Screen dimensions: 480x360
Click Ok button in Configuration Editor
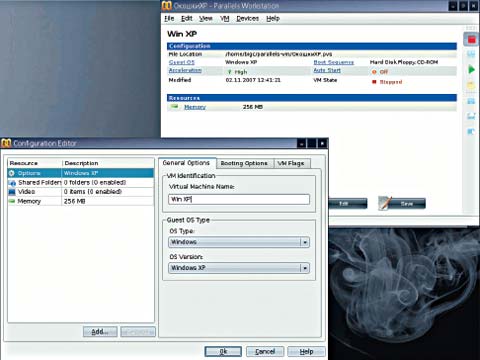223,351
